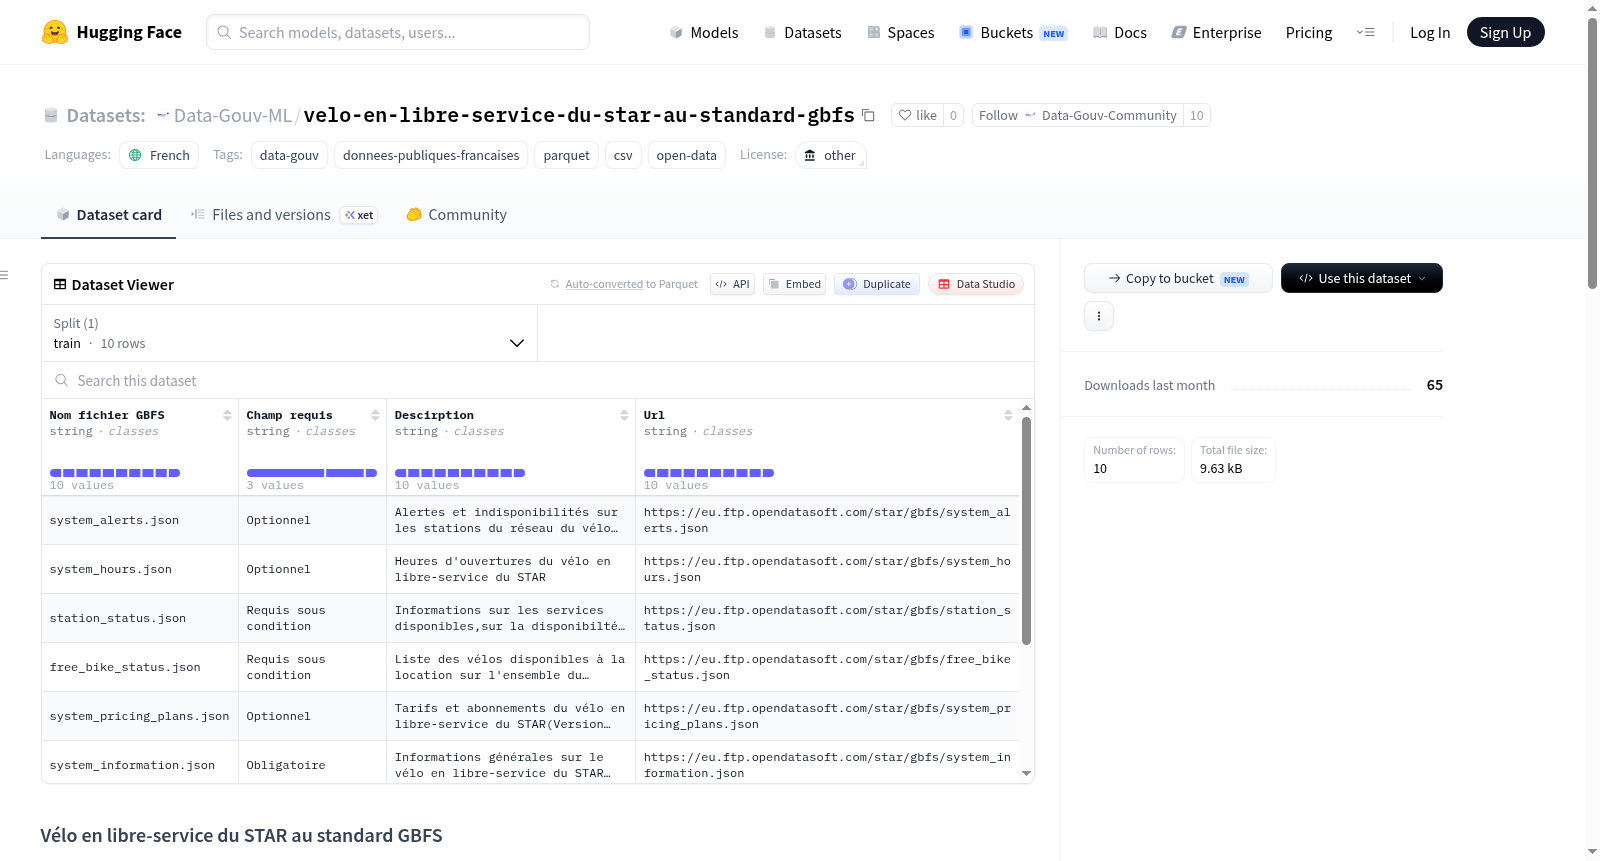Click the Dataset Viewer table icon

point(60,285)
